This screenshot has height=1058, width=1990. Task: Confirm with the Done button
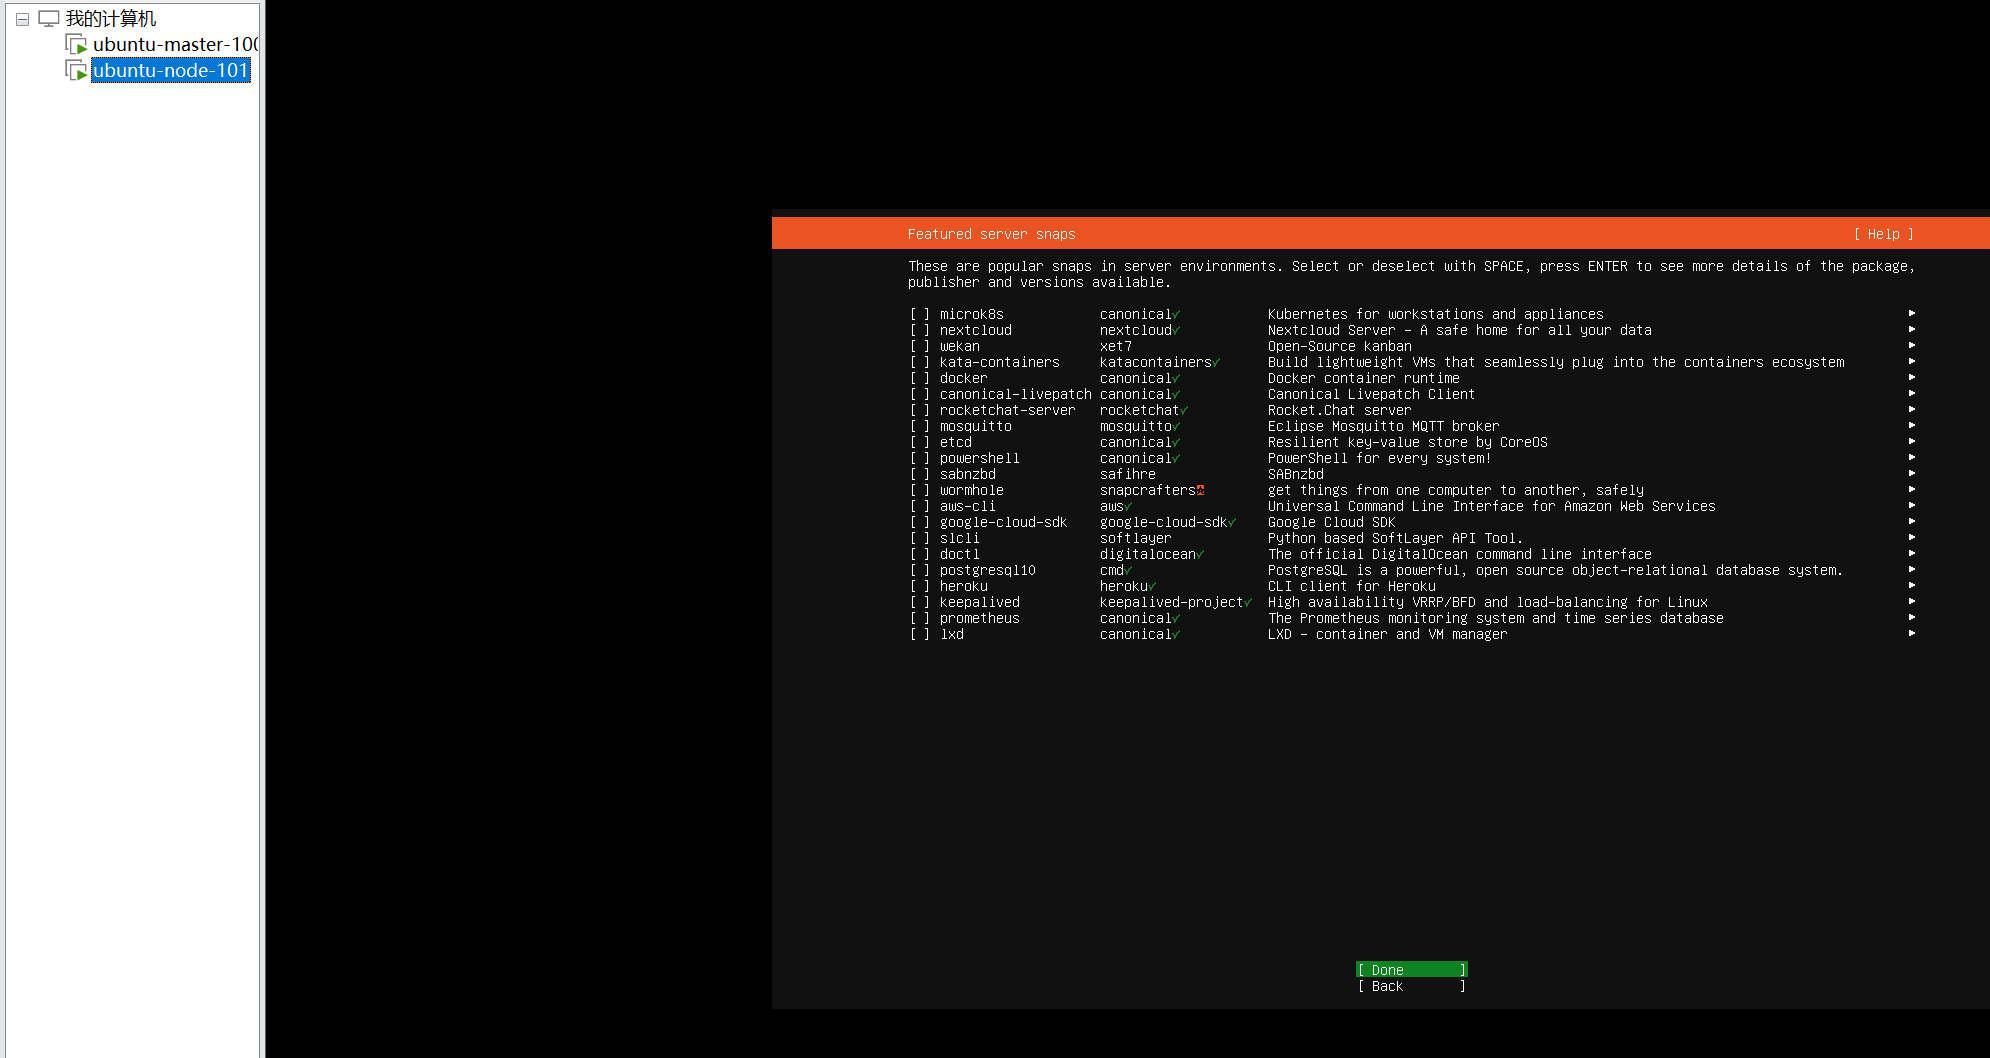click(1411, 970)
